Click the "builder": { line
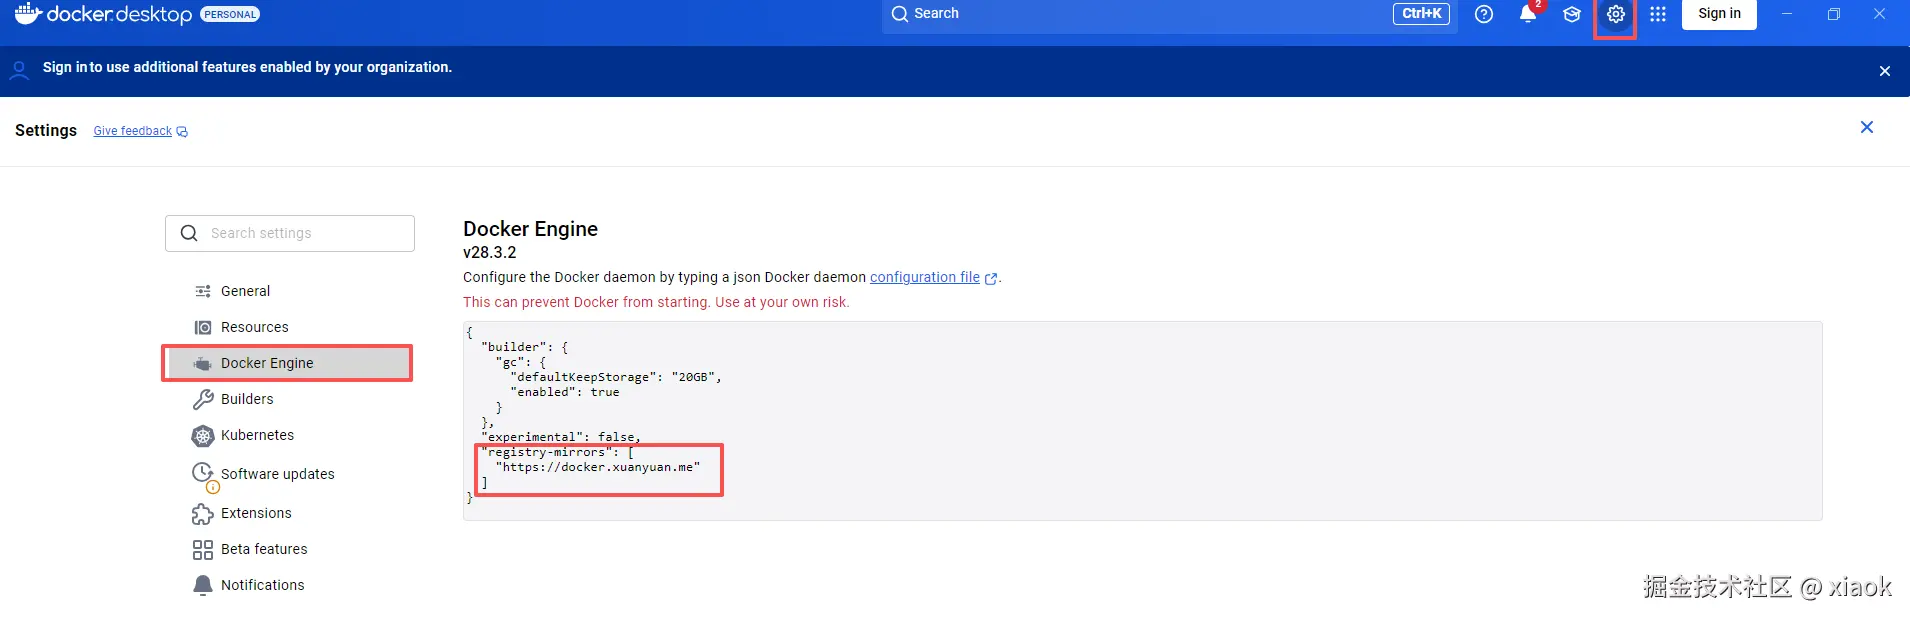The height and width of the screenshot is (619, 1910). pyautogui.click(x=525, y=347)
